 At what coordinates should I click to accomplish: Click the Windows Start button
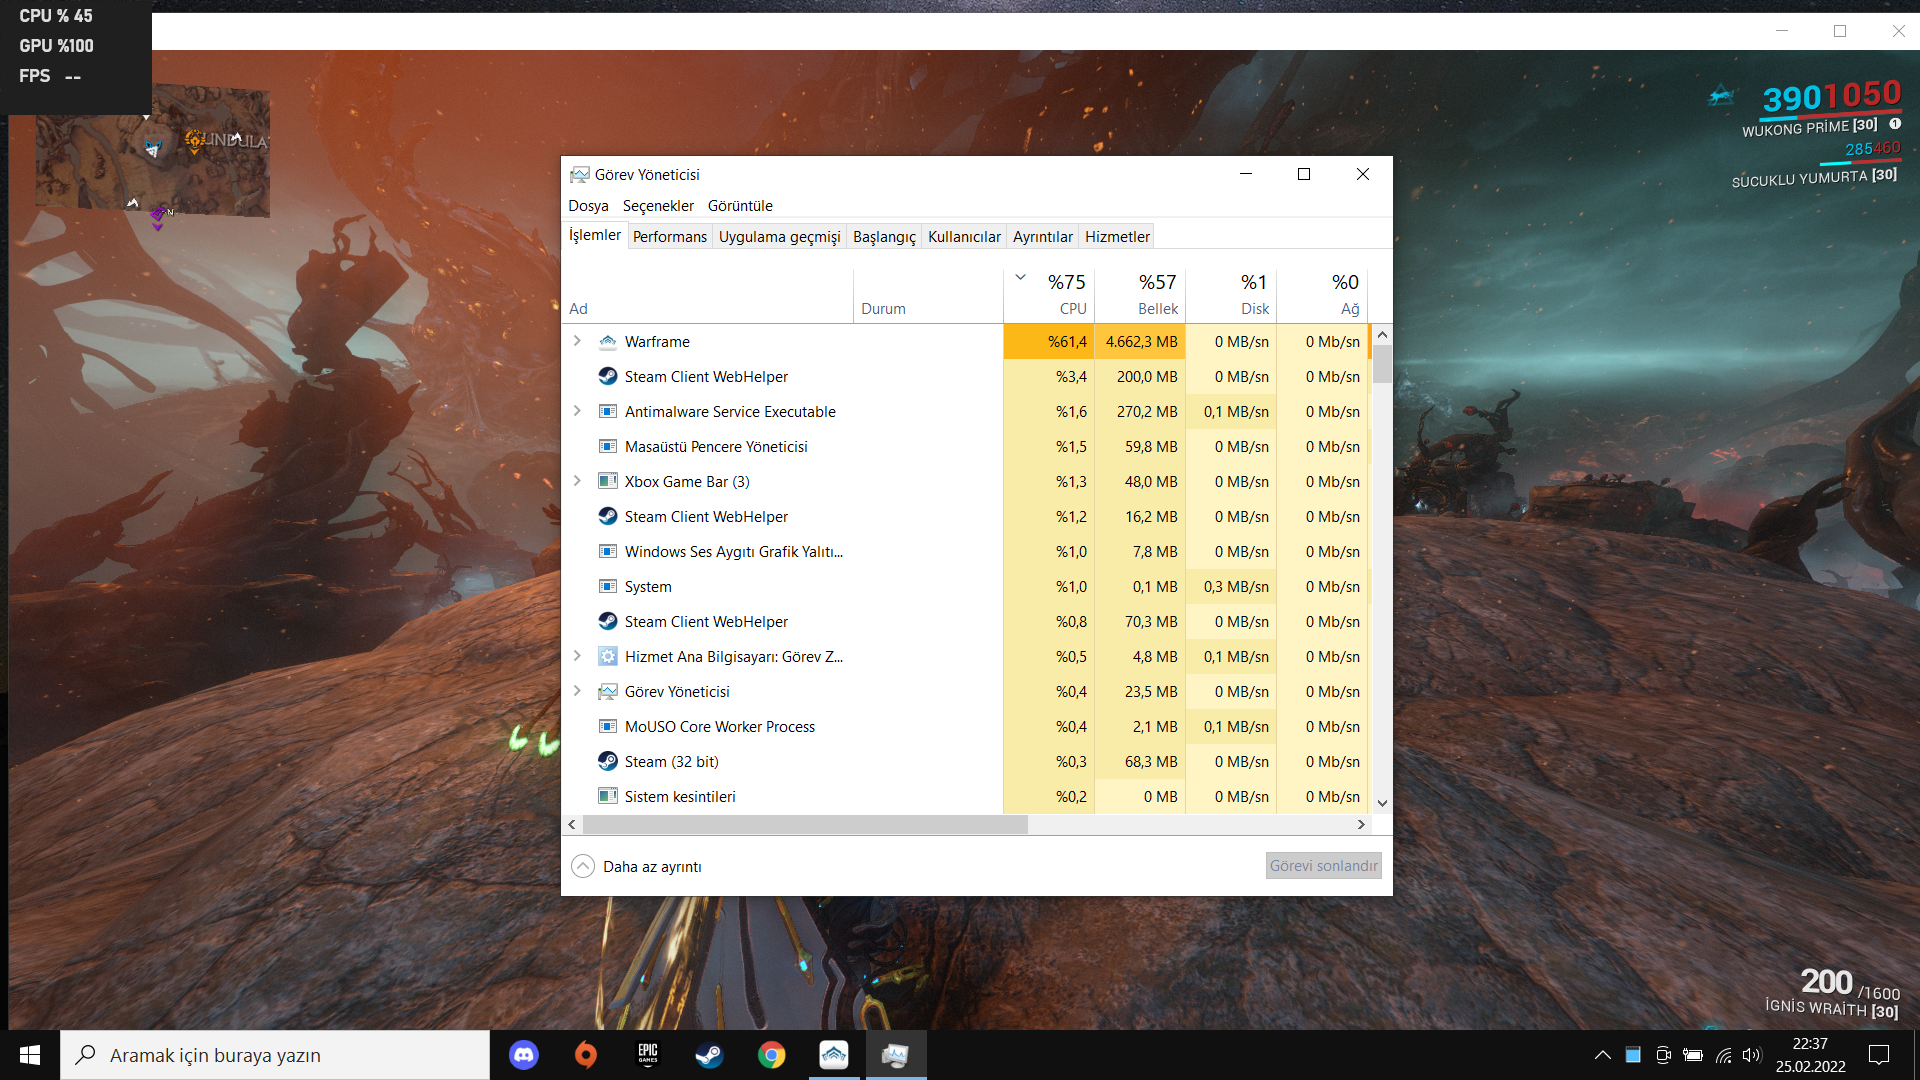click(x=30, y=1055)
